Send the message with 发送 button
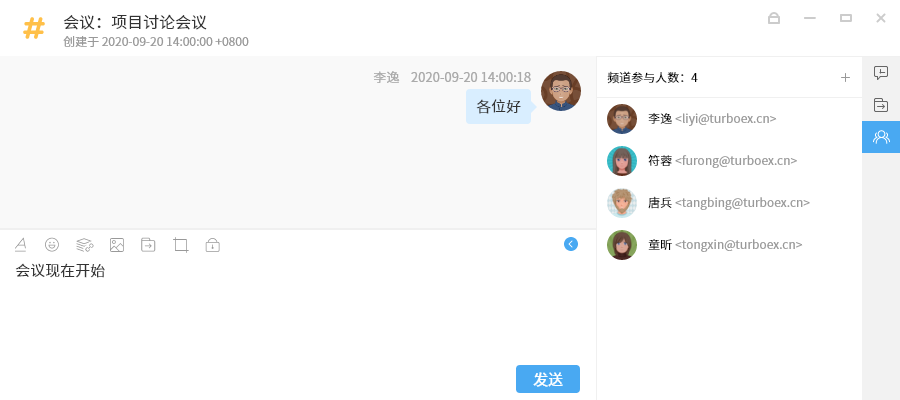Screen dimensions: 900x400 548,379
